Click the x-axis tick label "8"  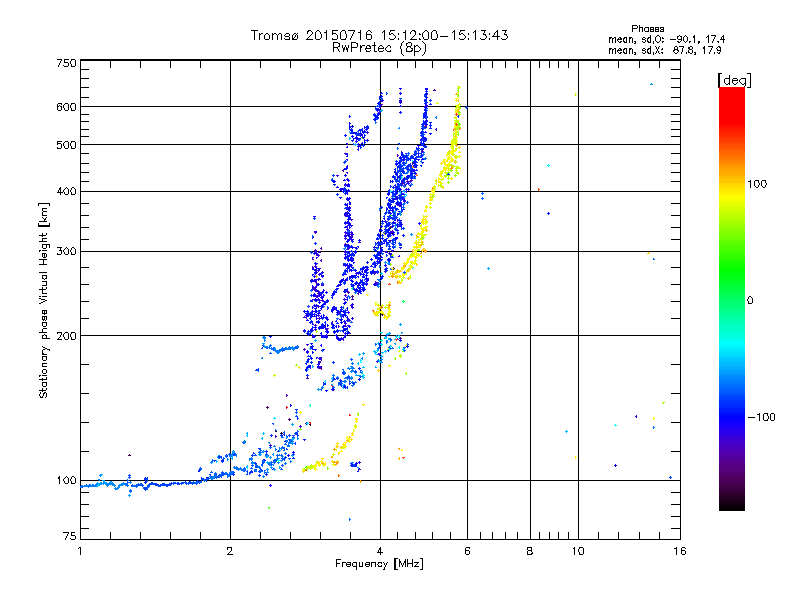[530, 551]
